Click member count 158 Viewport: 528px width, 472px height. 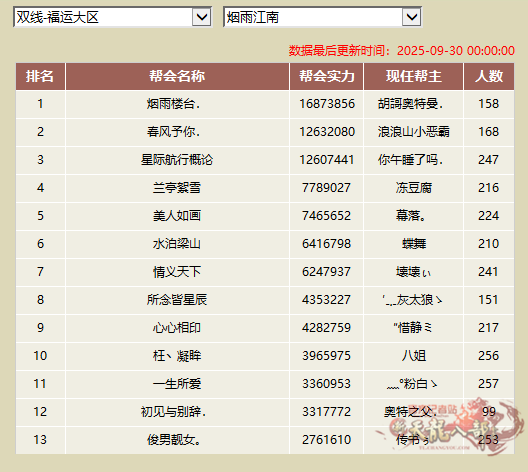click(489, 104)
